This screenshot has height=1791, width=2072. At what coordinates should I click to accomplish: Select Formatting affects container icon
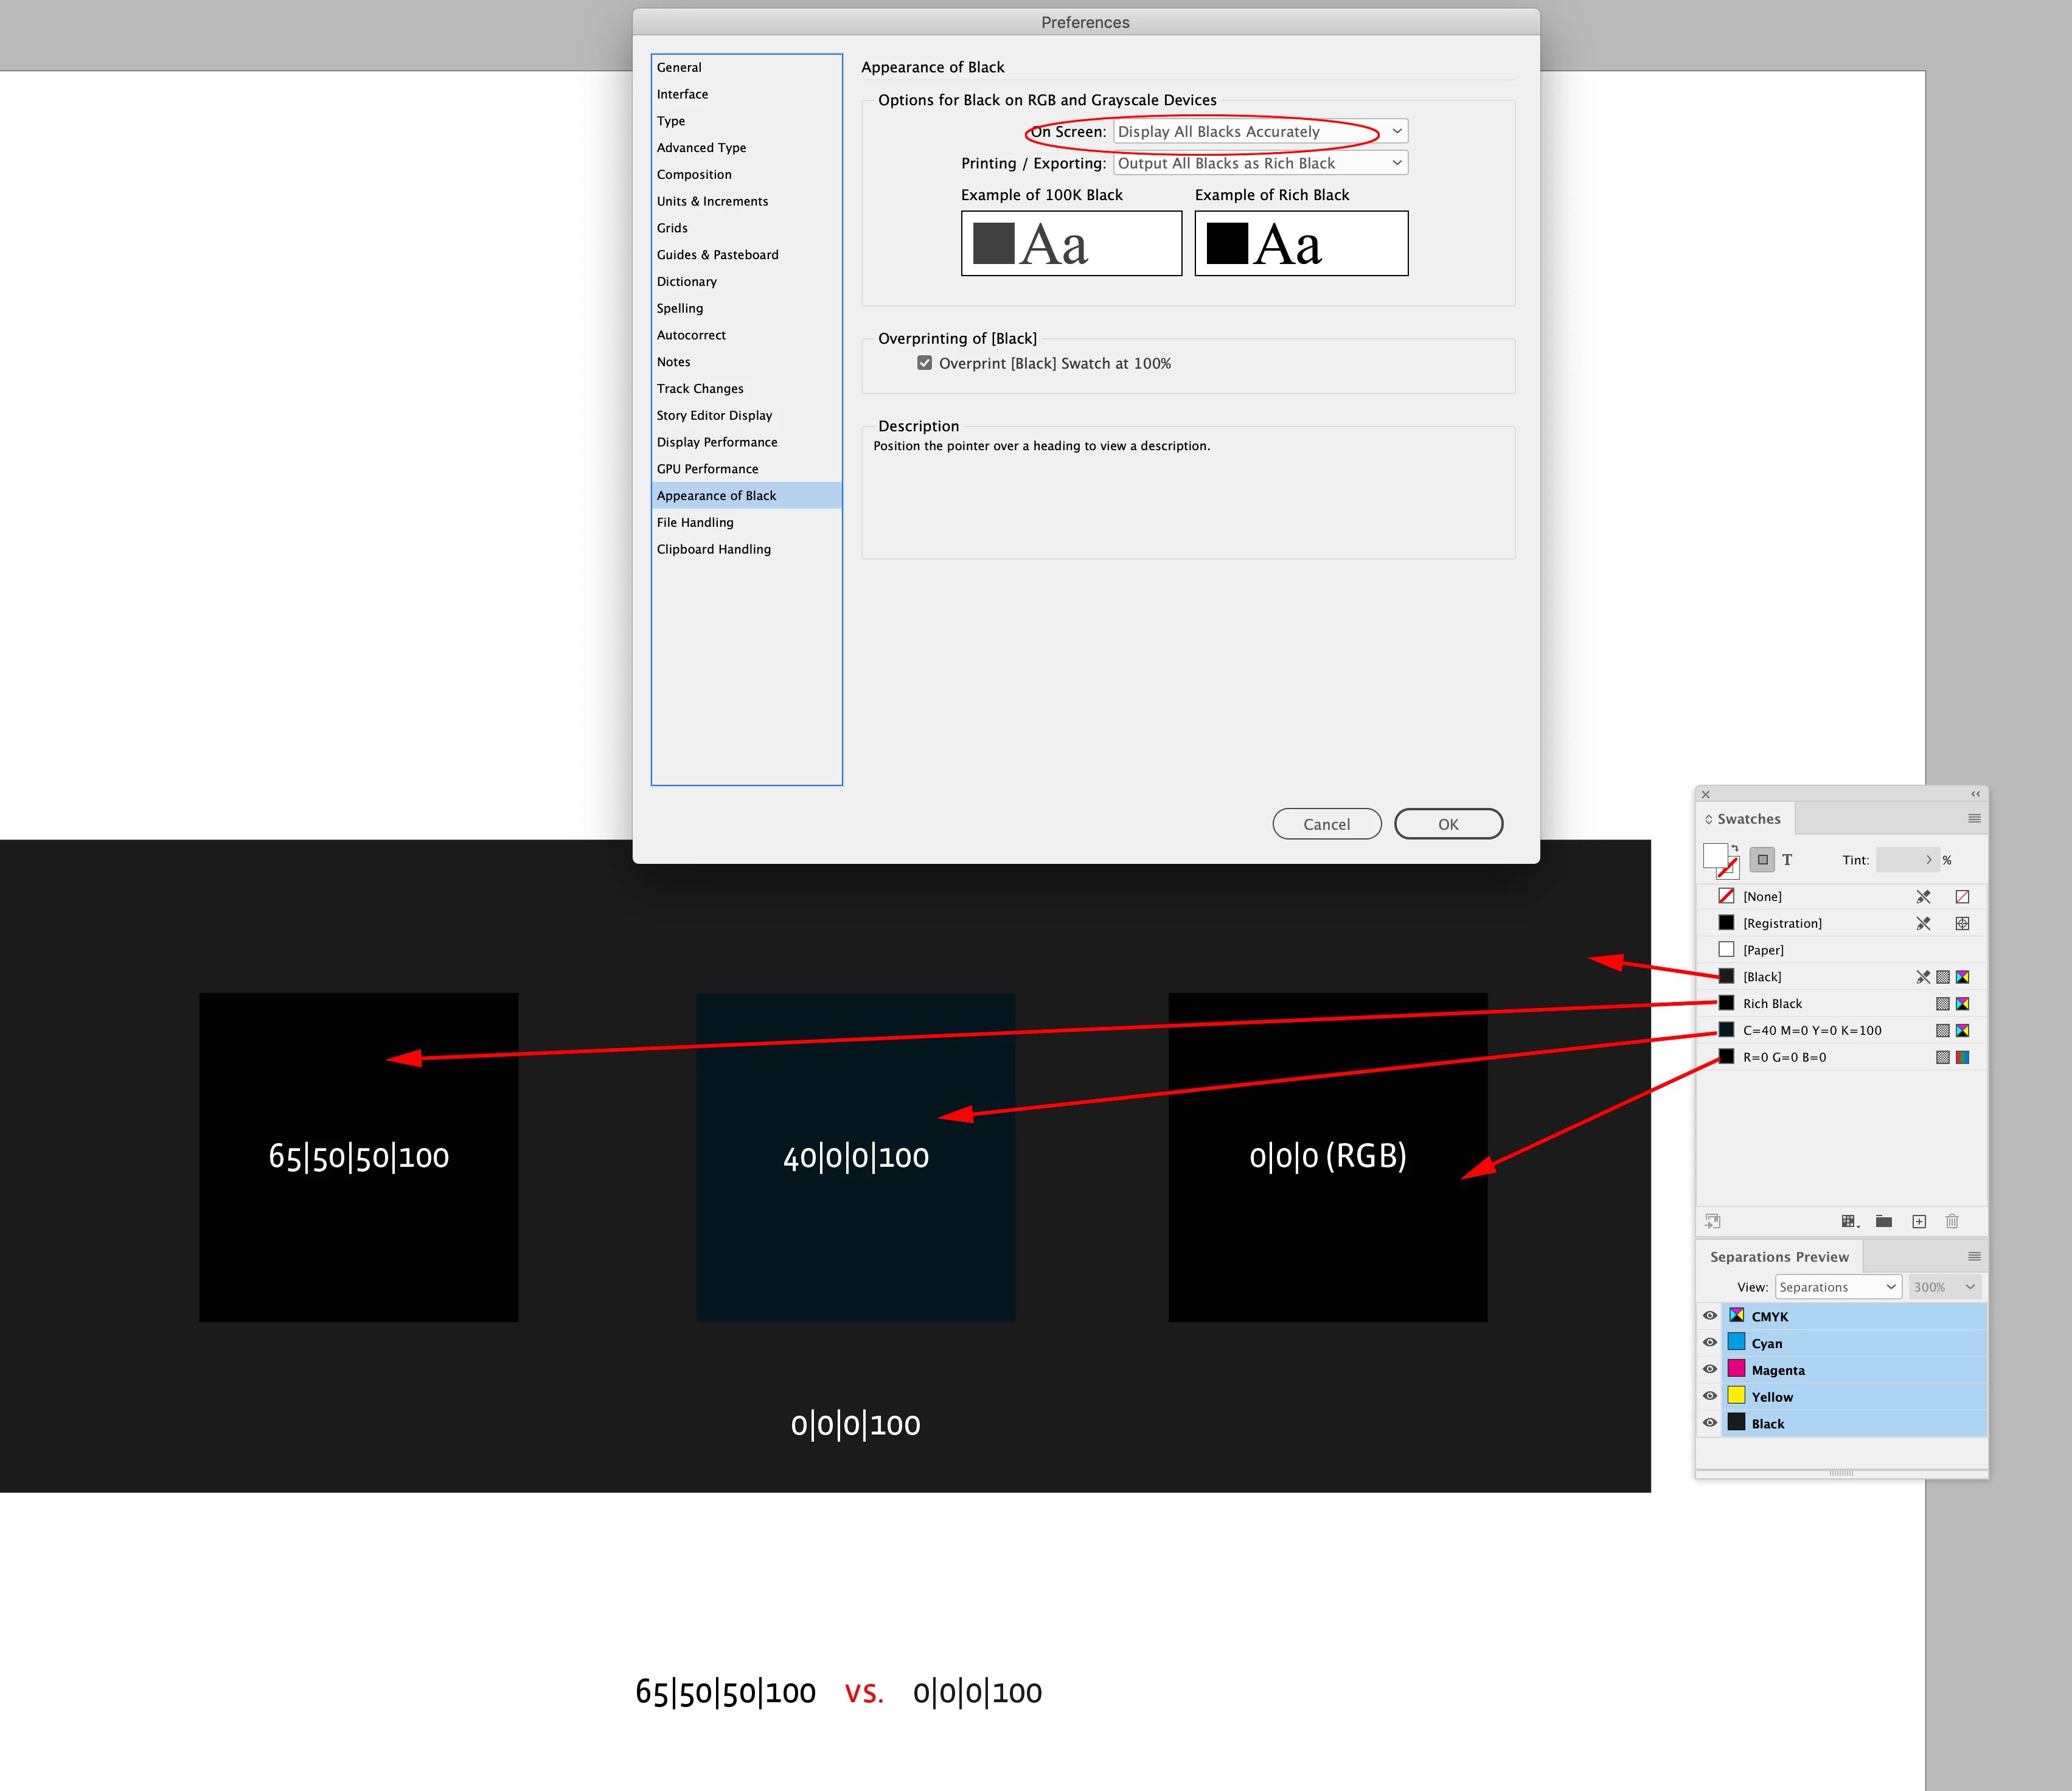tap(1762, 859)
